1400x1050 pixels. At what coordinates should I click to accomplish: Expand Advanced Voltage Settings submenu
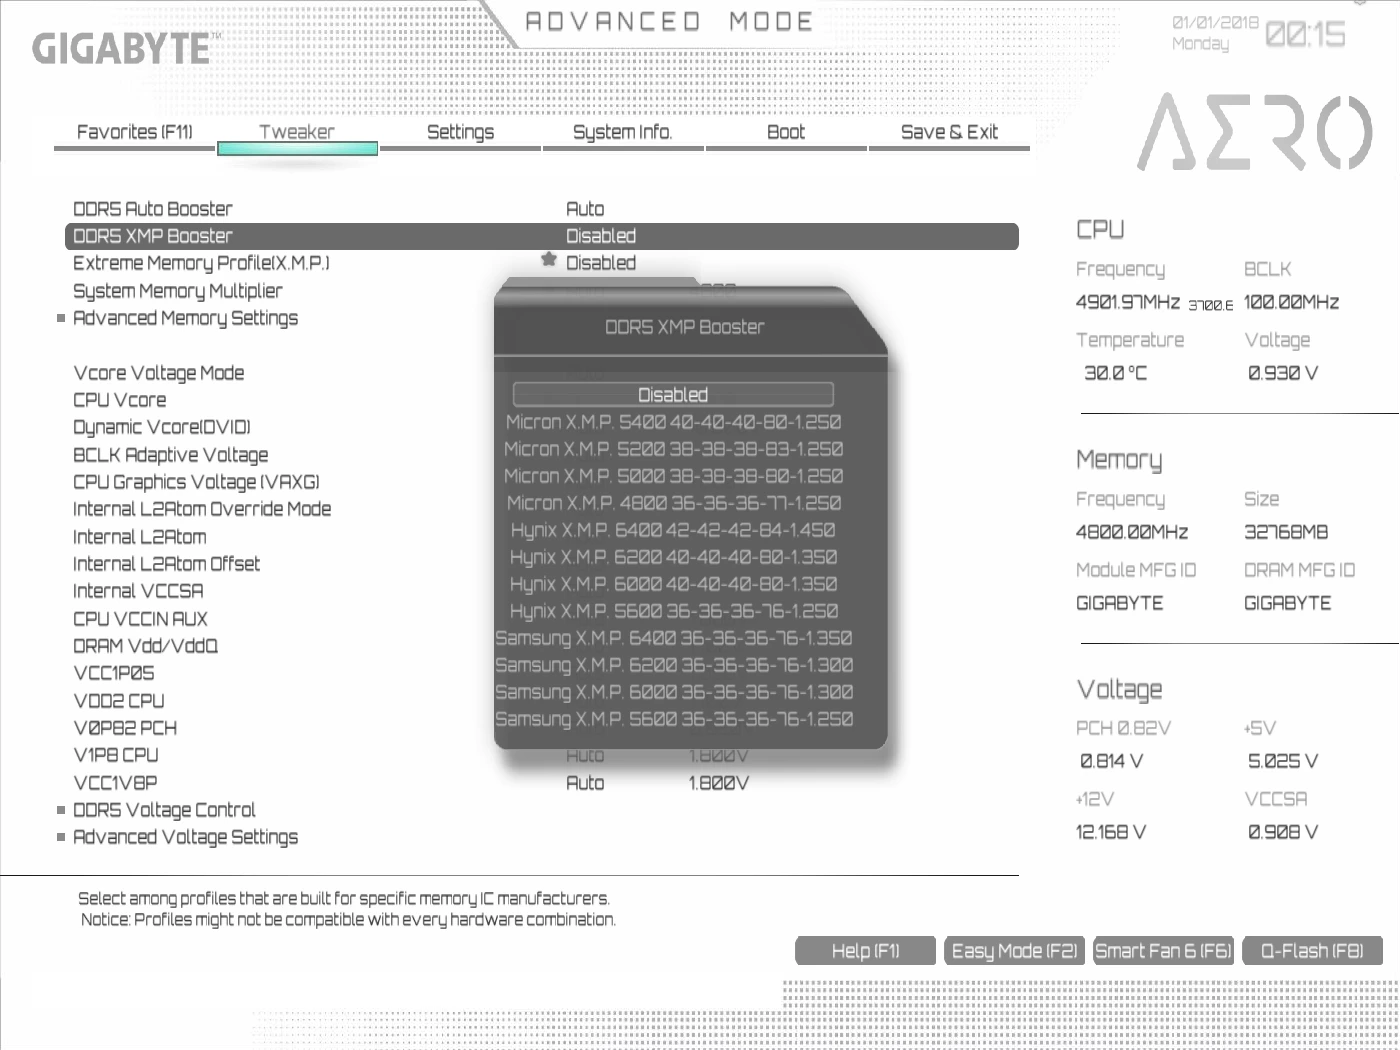pos(185,837)
